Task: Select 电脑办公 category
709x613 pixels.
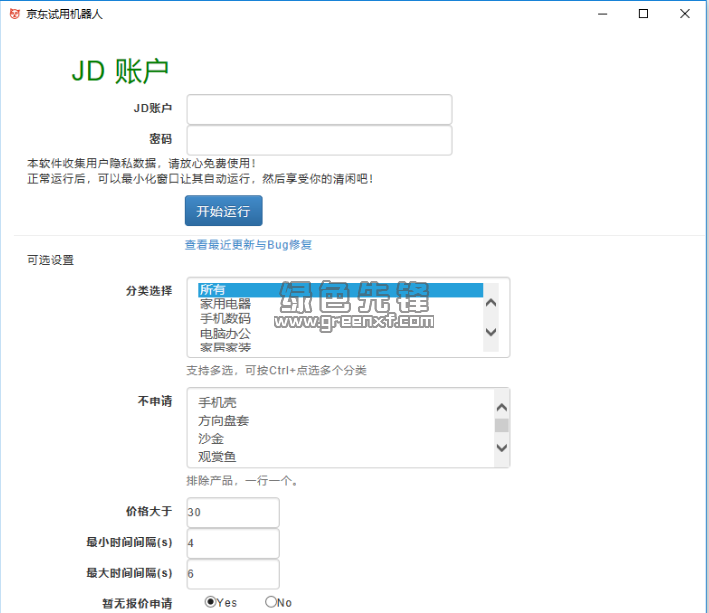Action: coord(225,334)
